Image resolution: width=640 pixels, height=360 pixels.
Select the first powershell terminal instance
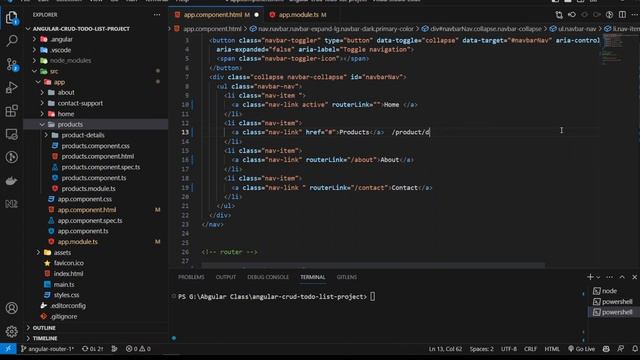coord(612,302)
